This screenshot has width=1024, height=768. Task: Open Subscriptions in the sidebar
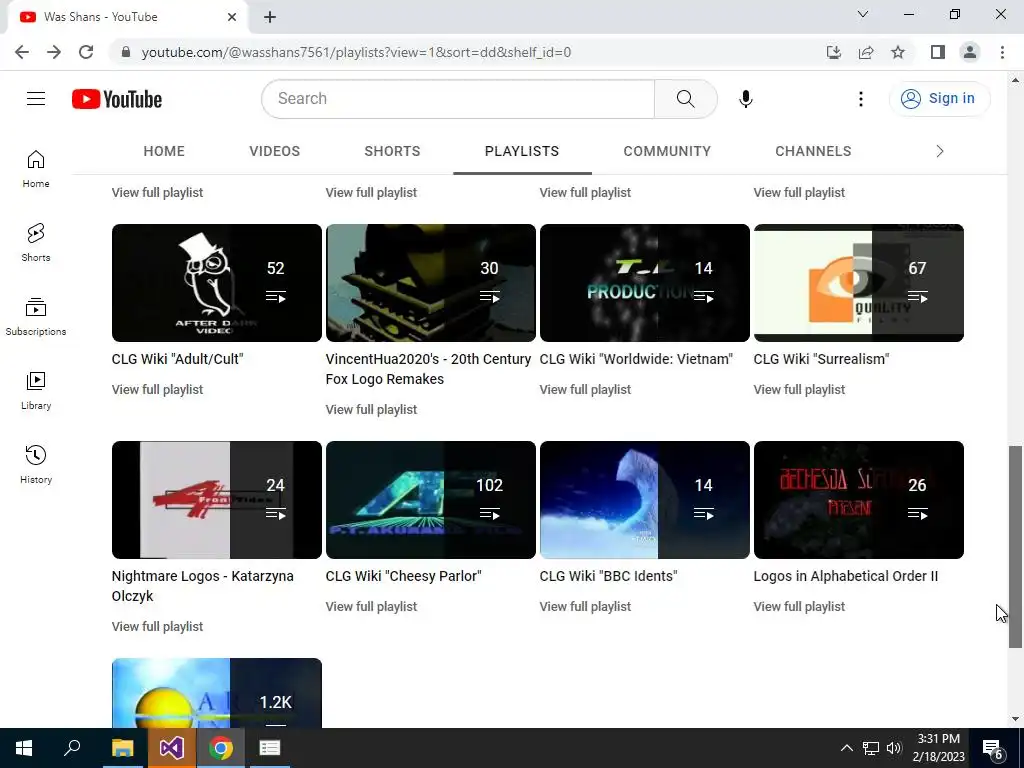click(x=36, y=317)
